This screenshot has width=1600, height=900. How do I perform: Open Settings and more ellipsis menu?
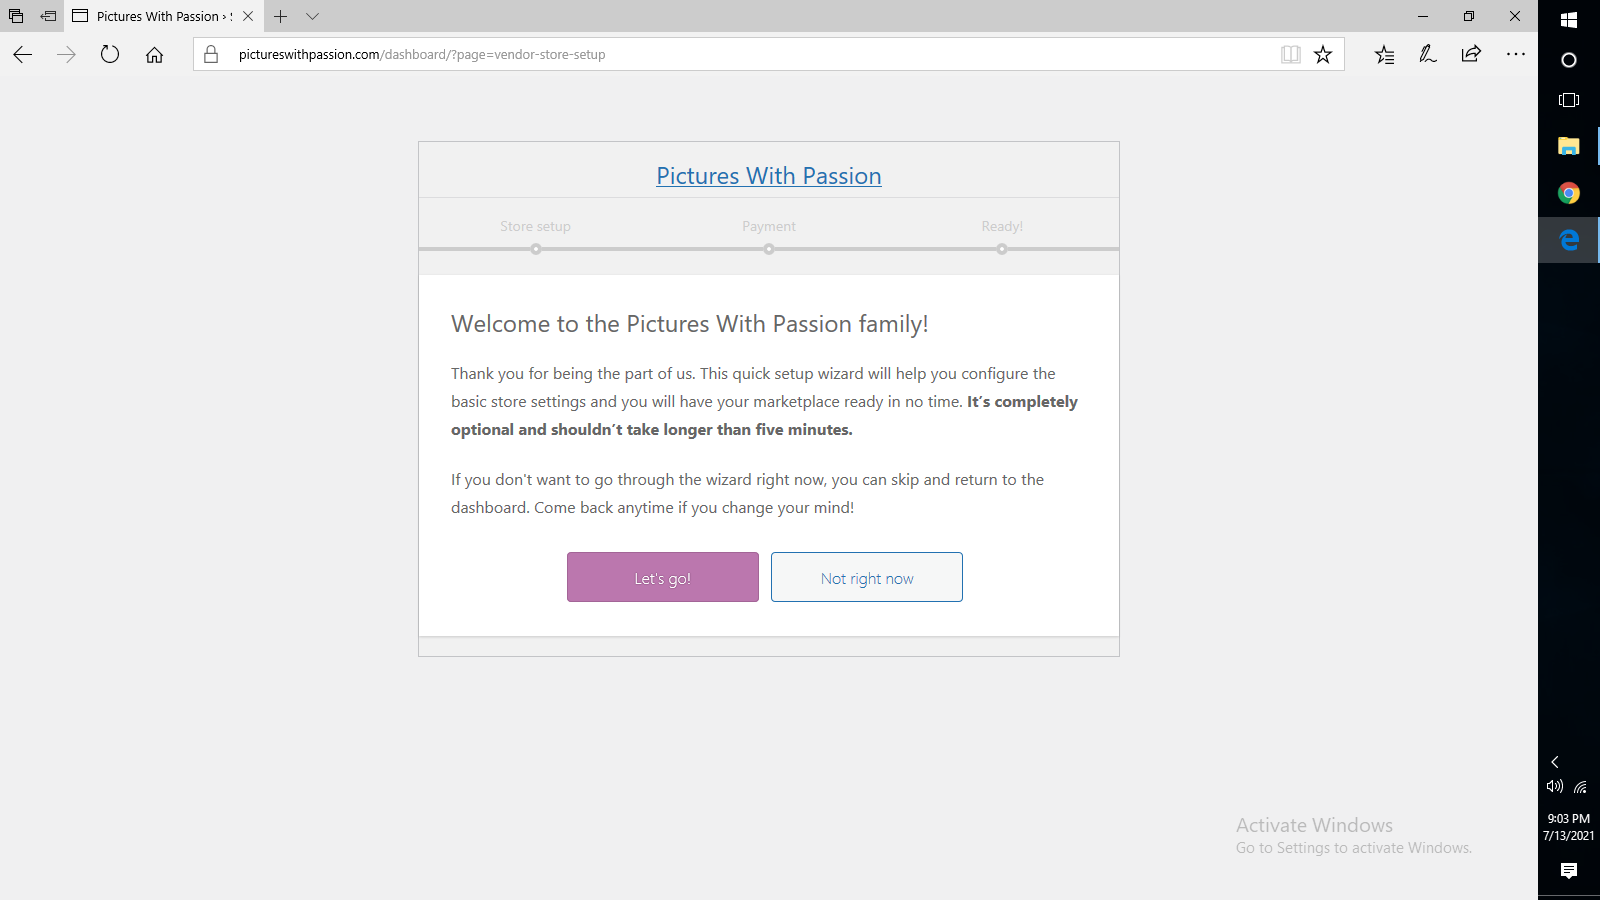point(1515,55)
